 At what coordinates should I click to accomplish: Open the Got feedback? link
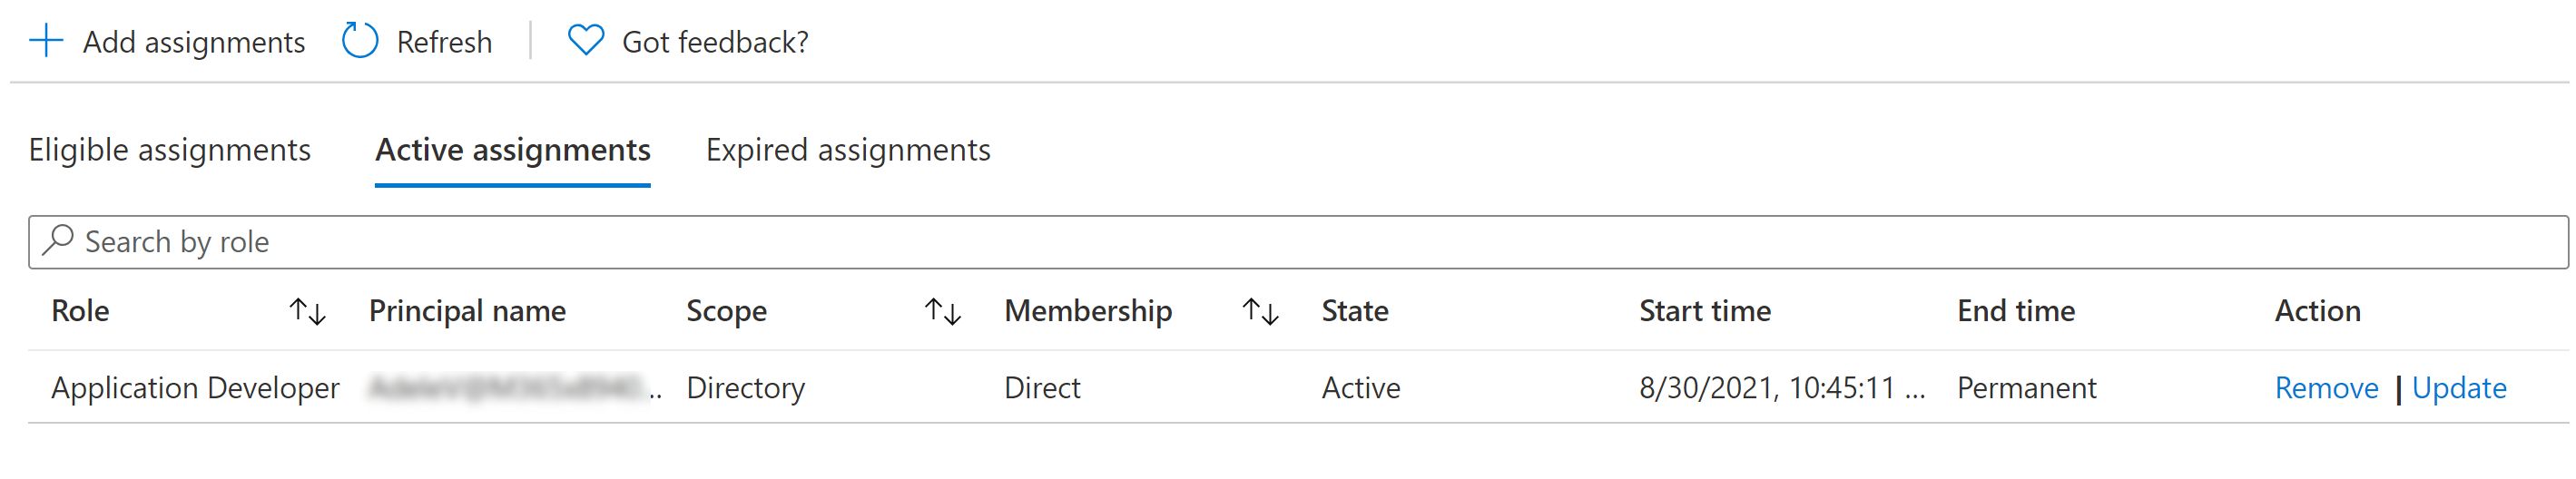(x=715, y=42)
